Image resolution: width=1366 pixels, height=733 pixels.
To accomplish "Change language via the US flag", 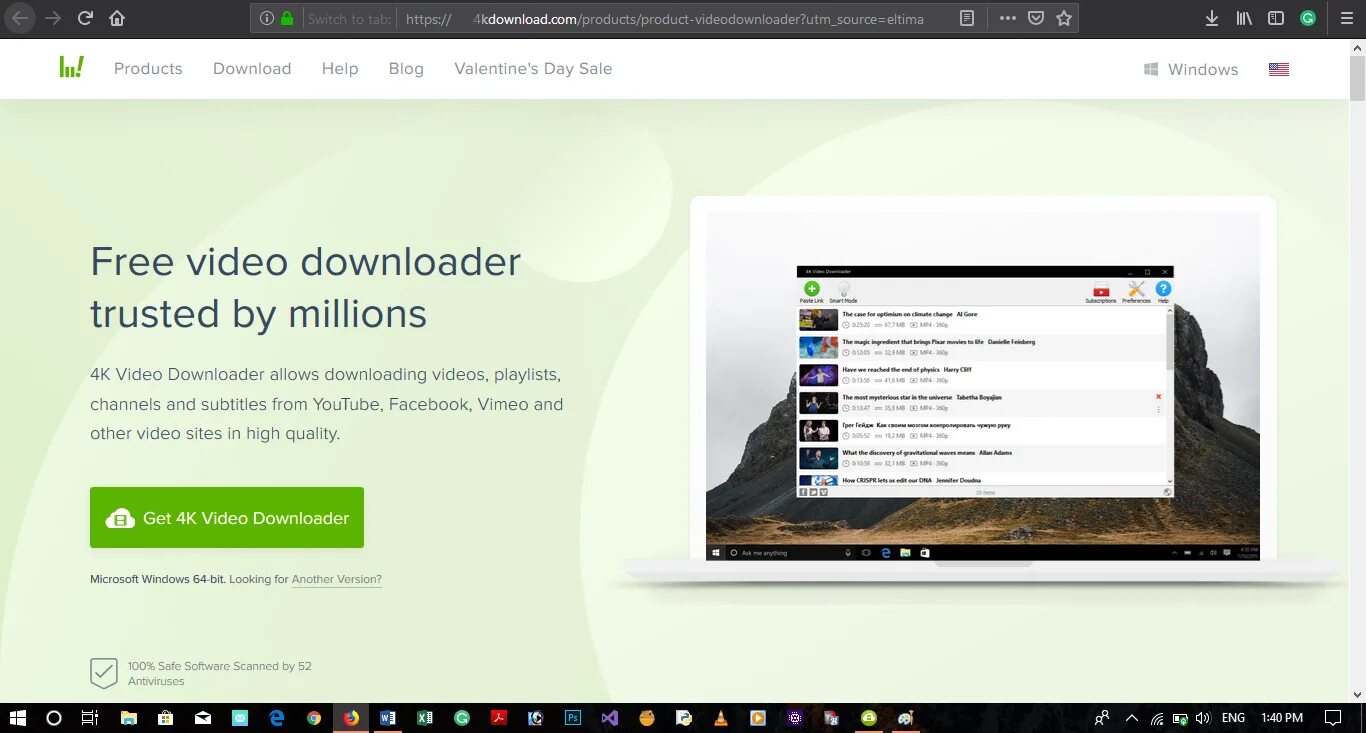I will pos(1279,69).
